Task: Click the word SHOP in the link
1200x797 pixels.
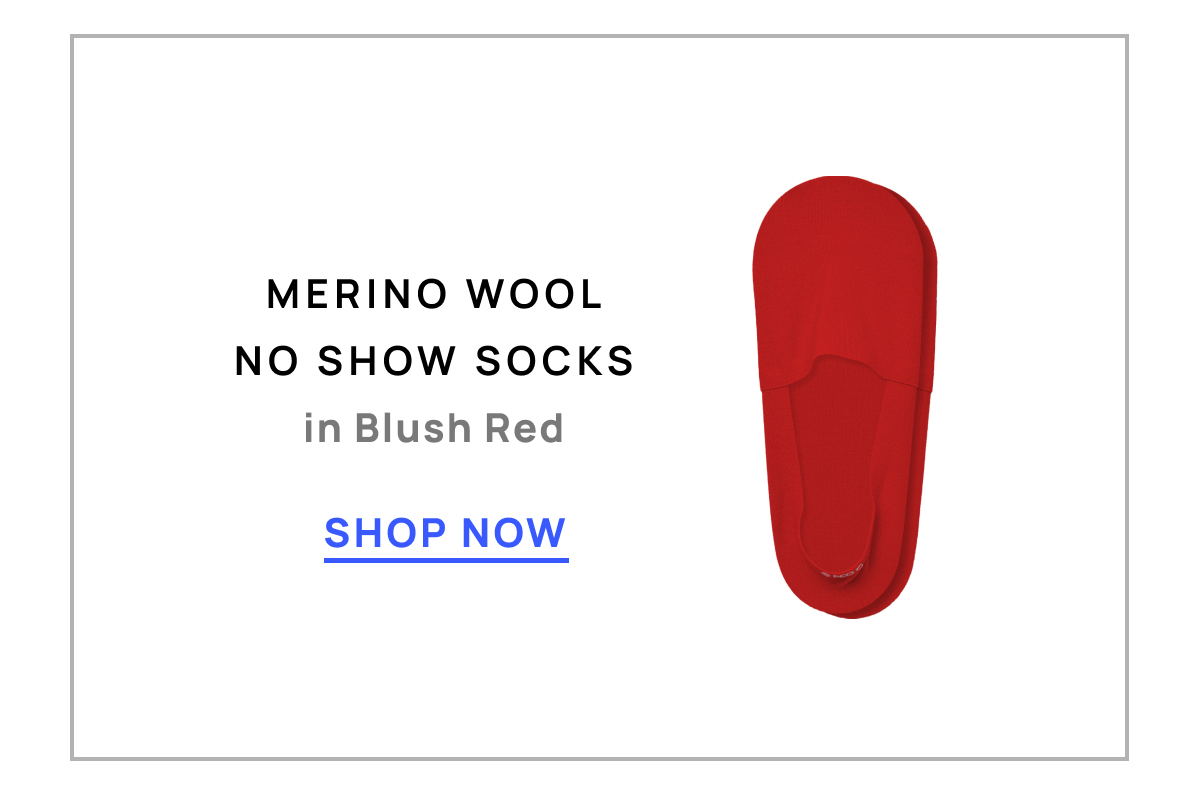Action: [x=383, y=533]
